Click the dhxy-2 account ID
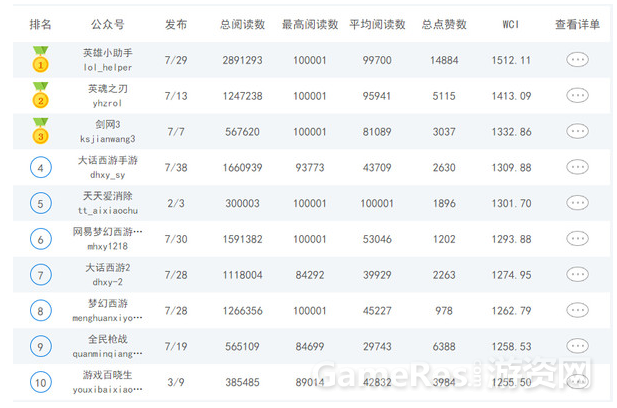 (108, 282)
